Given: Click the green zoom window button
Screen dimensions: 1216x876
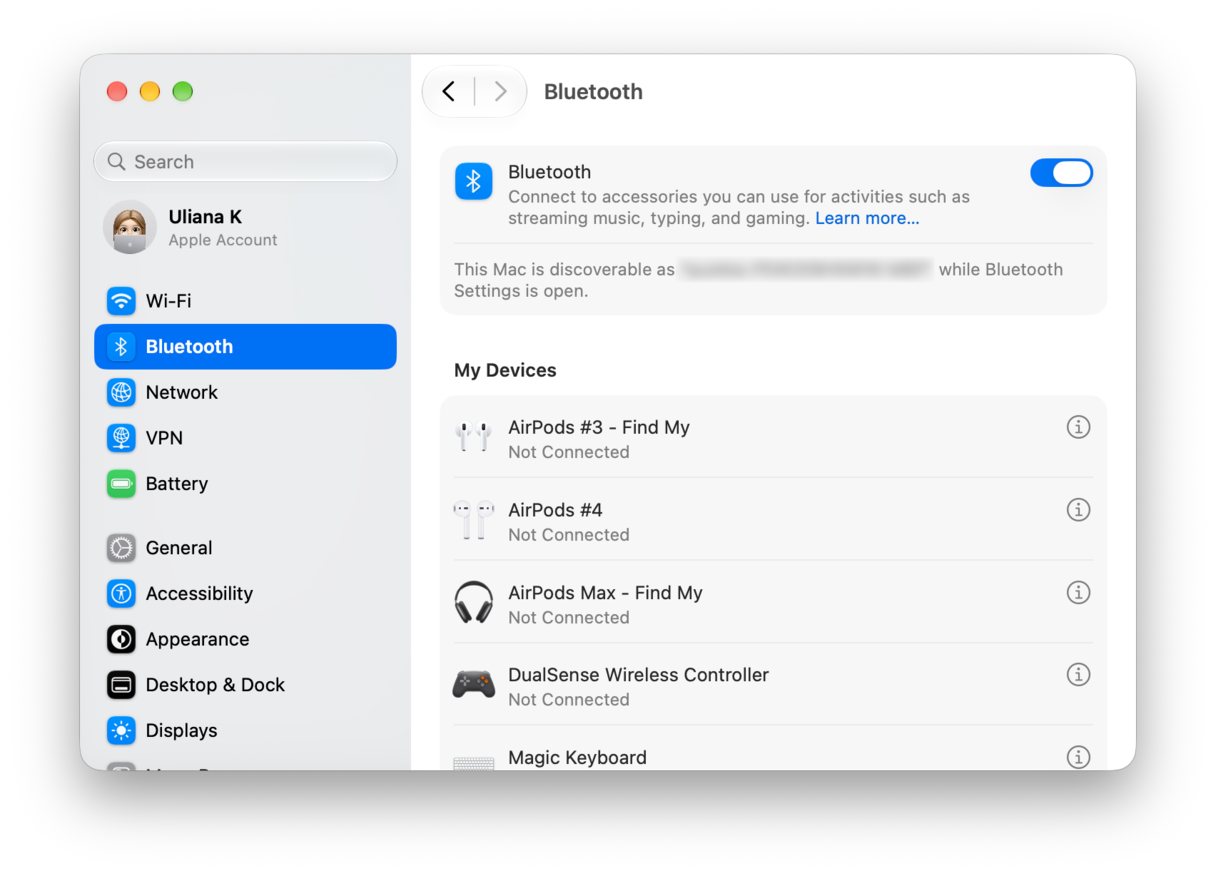Looking at the screenshot, I should [182, 92].
